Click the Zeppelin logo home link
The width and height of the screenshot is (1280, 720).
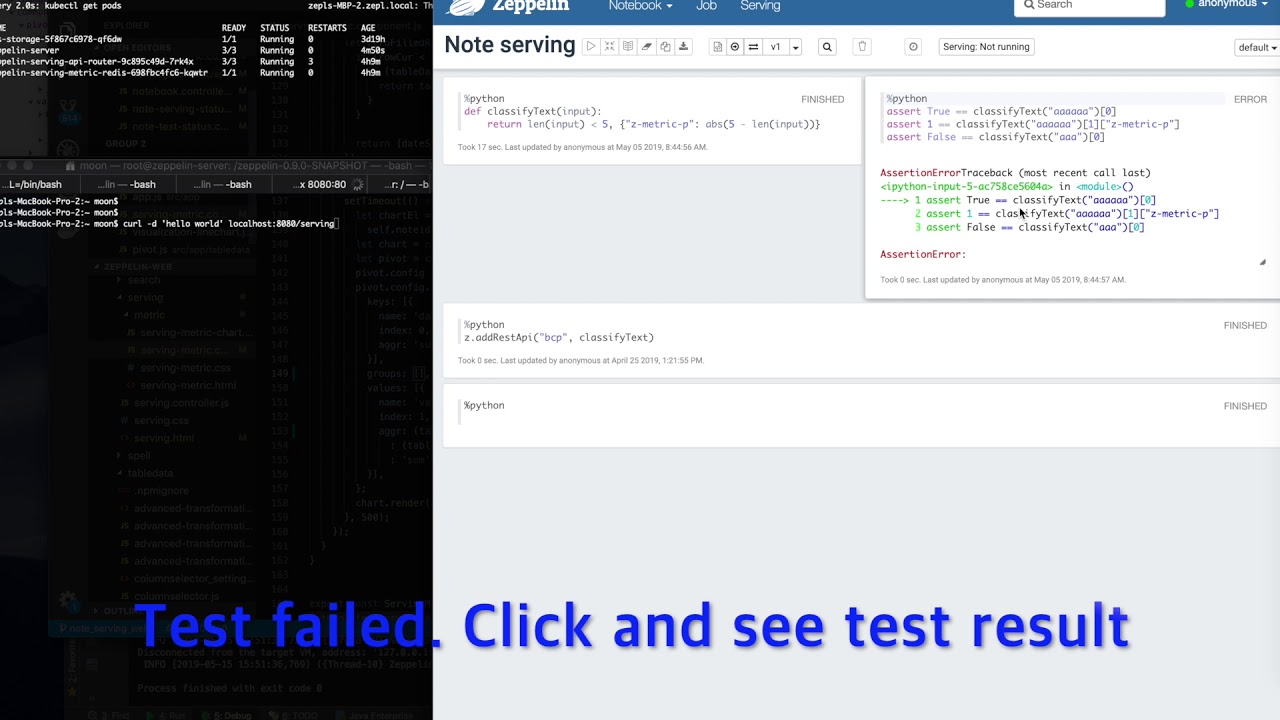(509, 6)
